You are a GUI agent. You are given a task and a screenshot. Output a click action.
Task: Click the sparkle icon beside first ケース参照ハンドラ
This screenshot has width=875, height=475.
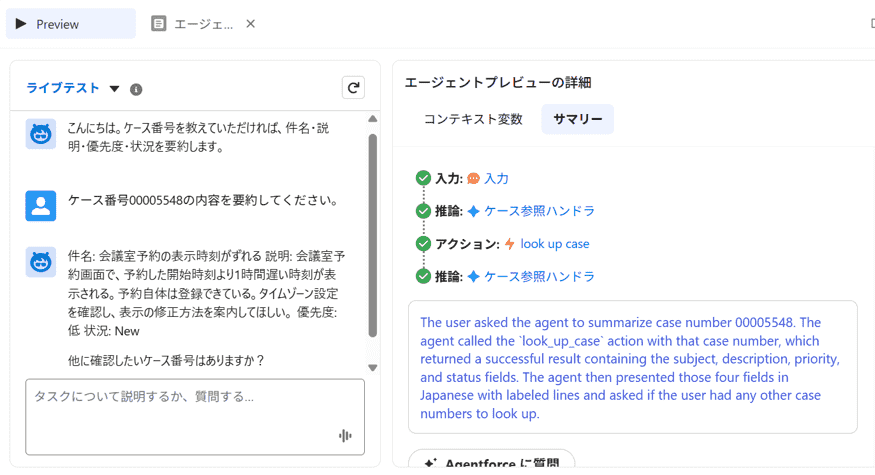click(473, 211)
